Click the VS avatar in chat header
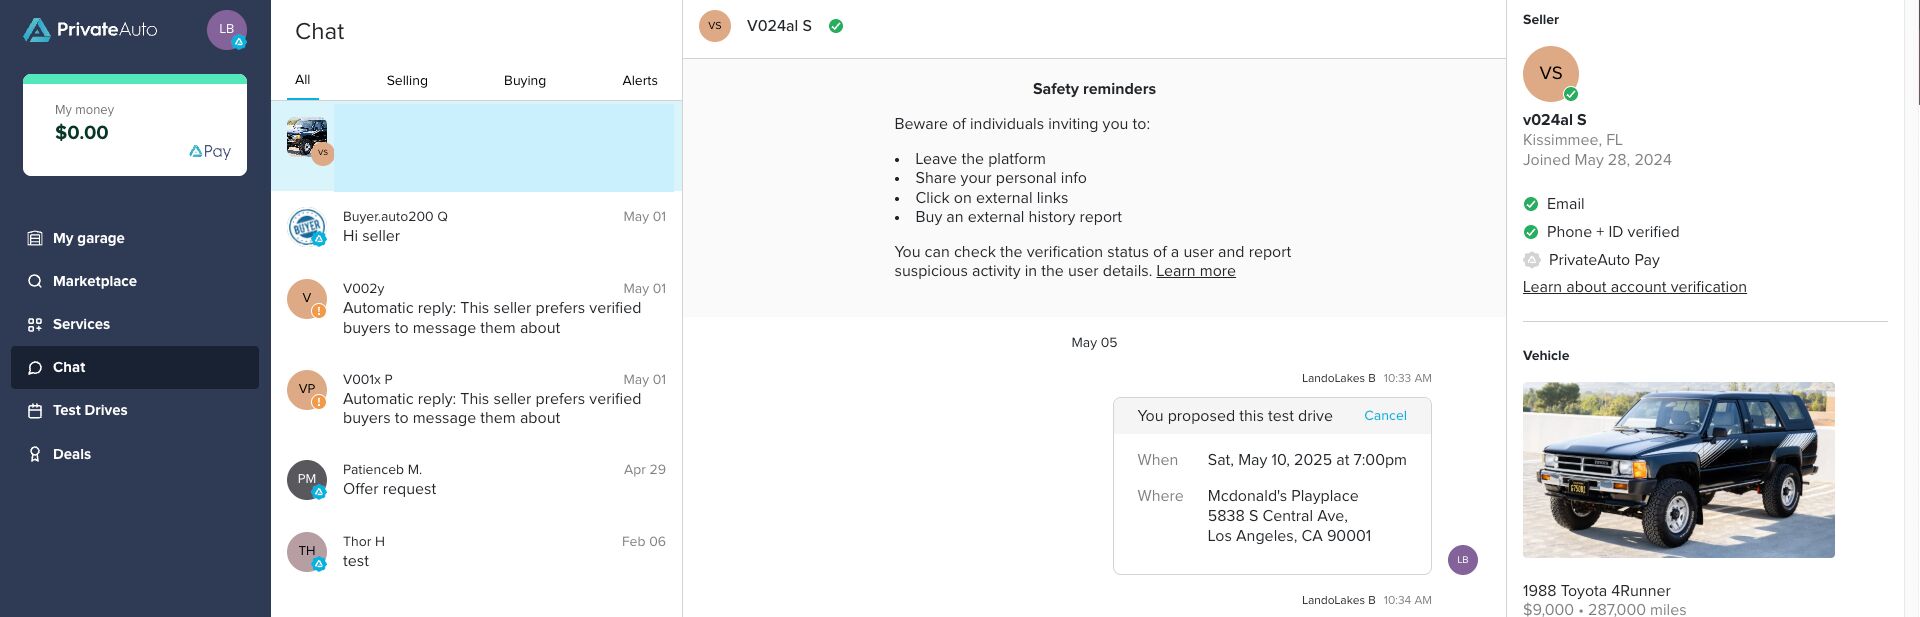The width and height of the screenshot is (1920, 617). [715, 26]
